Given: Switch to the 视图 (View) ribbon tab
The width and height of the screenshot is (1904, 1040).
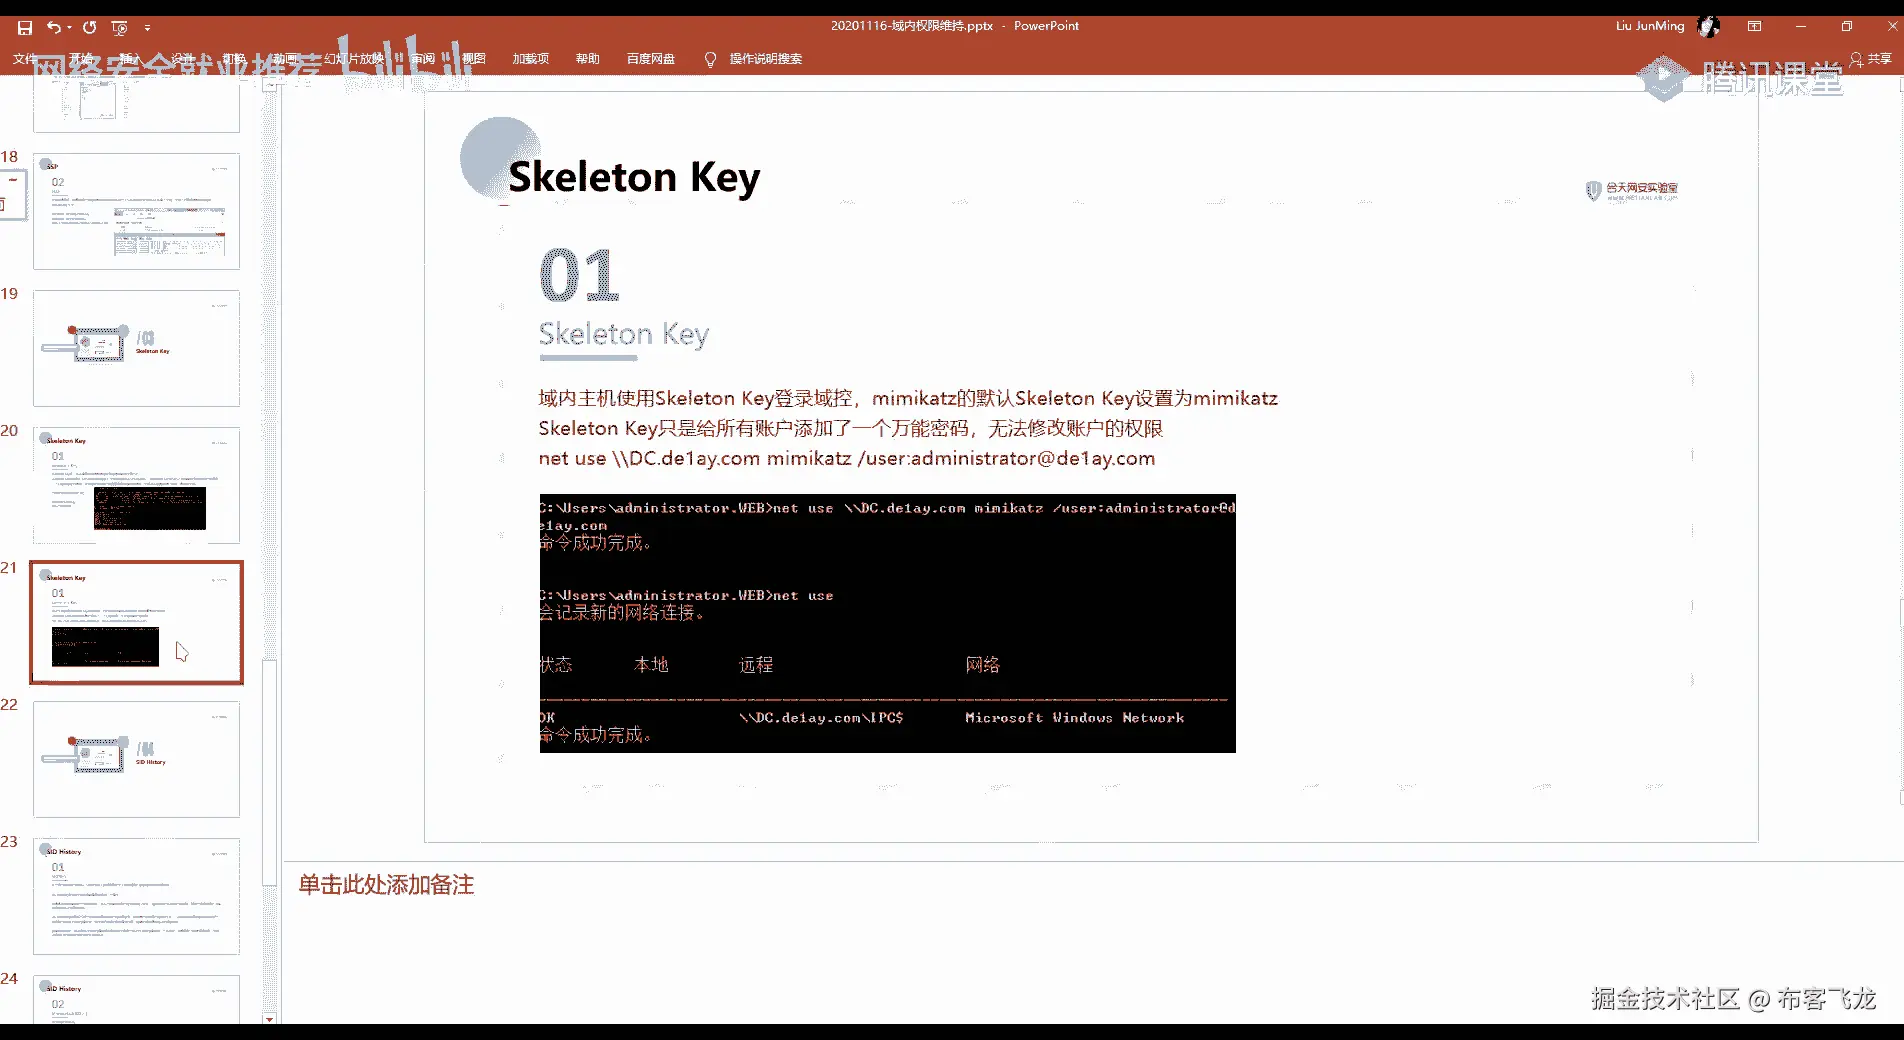Looking at the screenshot, I should 473,59.
